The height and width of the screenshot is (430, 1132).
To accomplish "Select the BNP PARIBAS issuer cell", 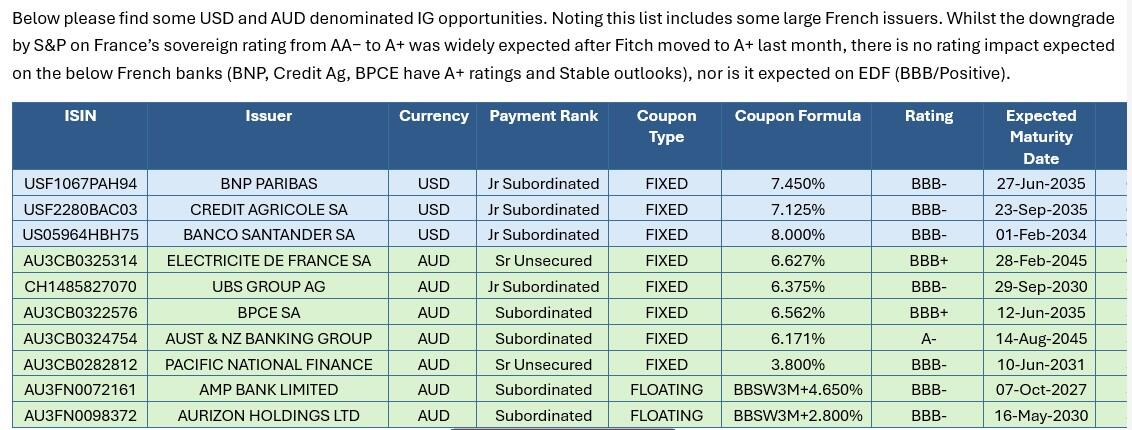I will click(268, 183).
